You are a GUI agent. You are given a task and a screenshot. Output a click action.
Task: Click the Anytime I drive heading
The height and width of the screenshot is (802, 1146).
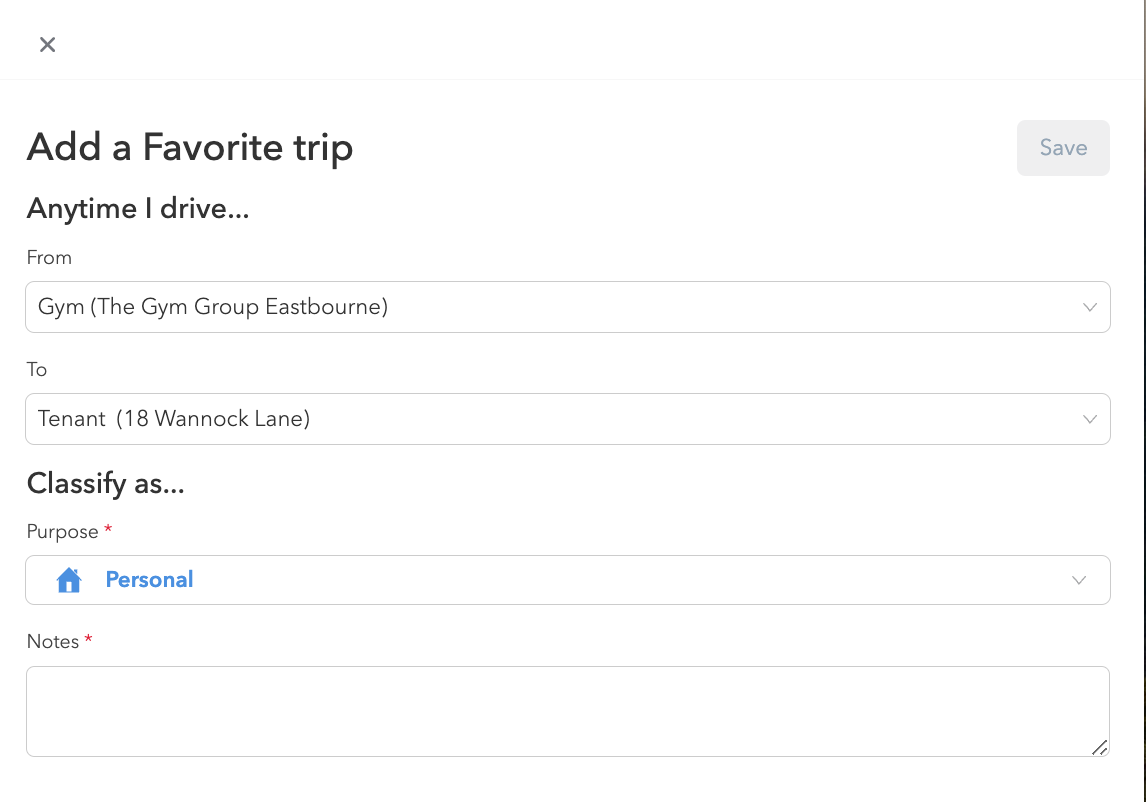(138, 208)
